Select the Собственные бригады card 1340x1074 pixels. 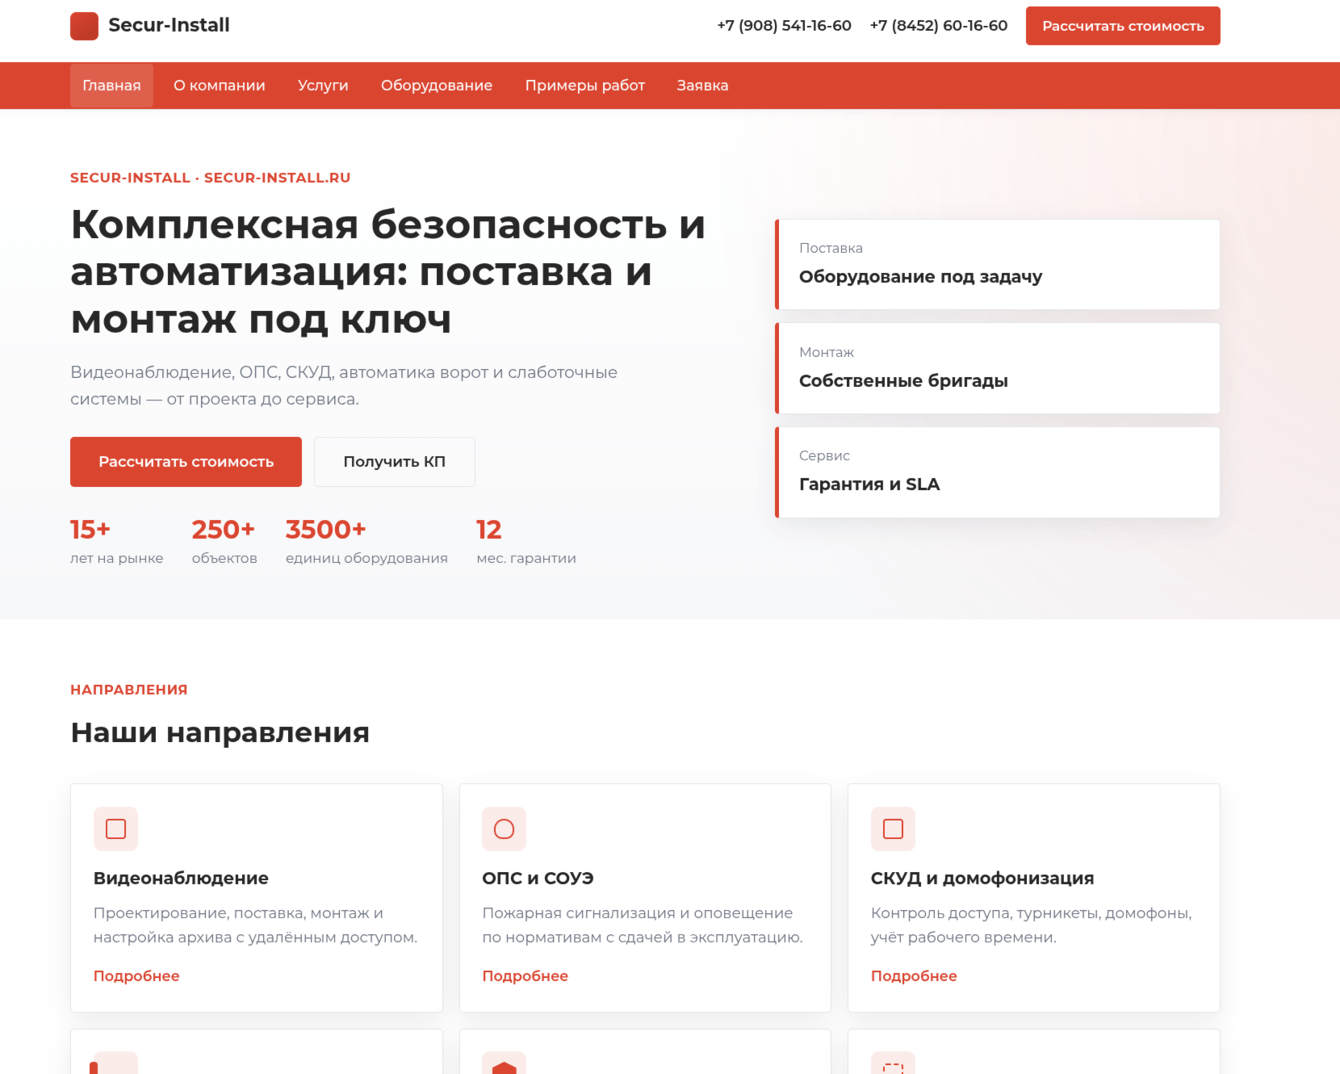pos(998,368)
